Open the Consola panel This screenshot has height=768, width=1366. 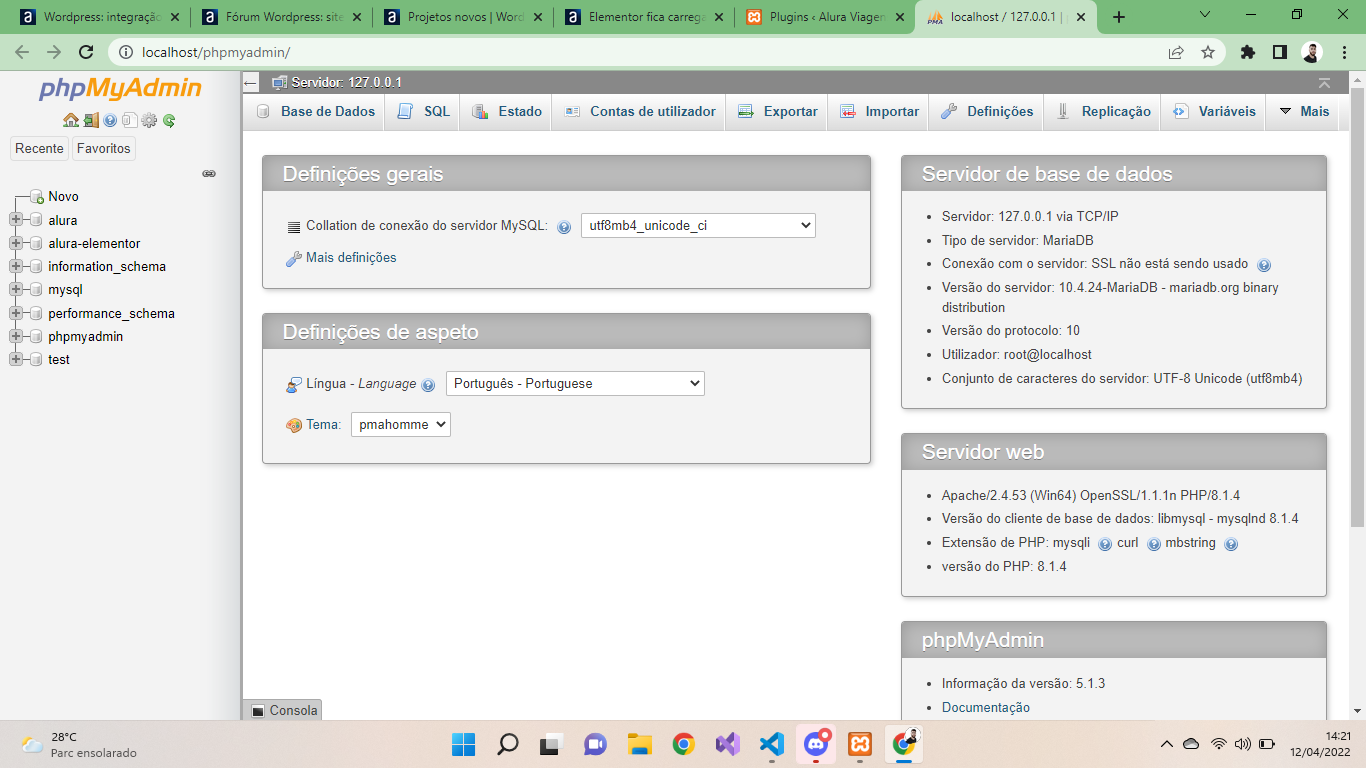click(x=282, y=710)
